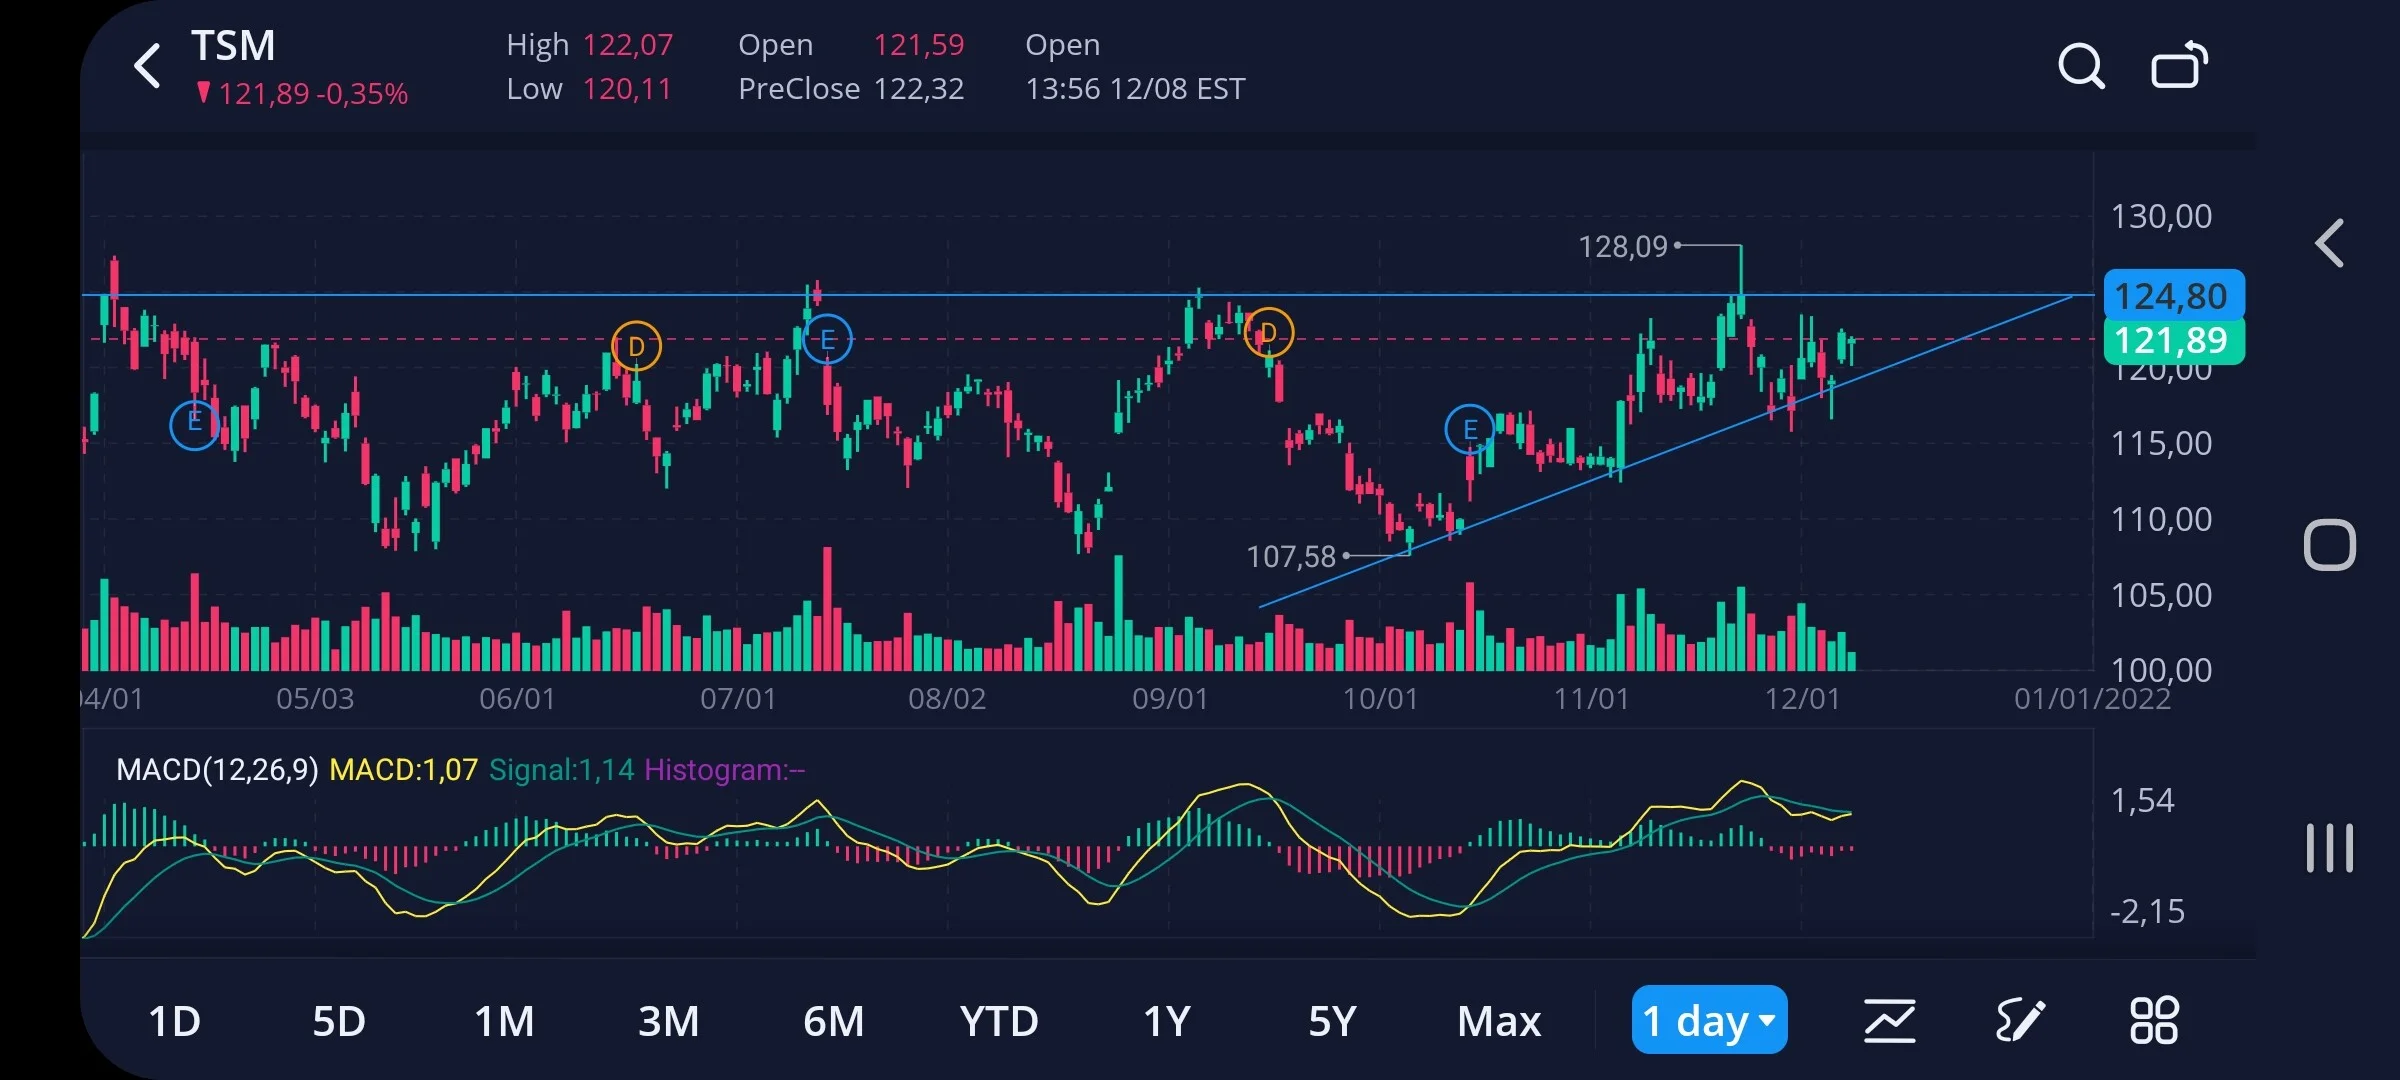This screenshot has height=1080, width=2400.
Task: Tap the Android home button
Action: 2330,546
